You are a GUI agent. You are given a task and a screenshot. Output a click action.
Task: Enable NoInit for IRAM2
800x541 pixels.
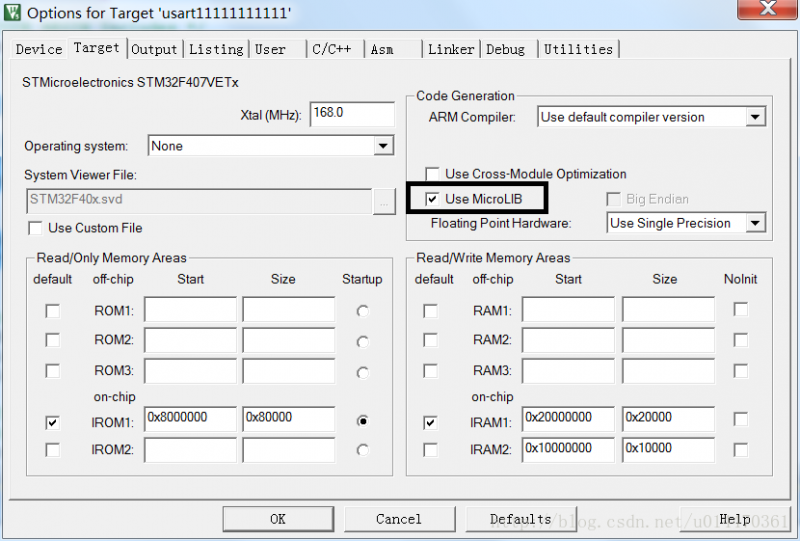click(741, 450)
